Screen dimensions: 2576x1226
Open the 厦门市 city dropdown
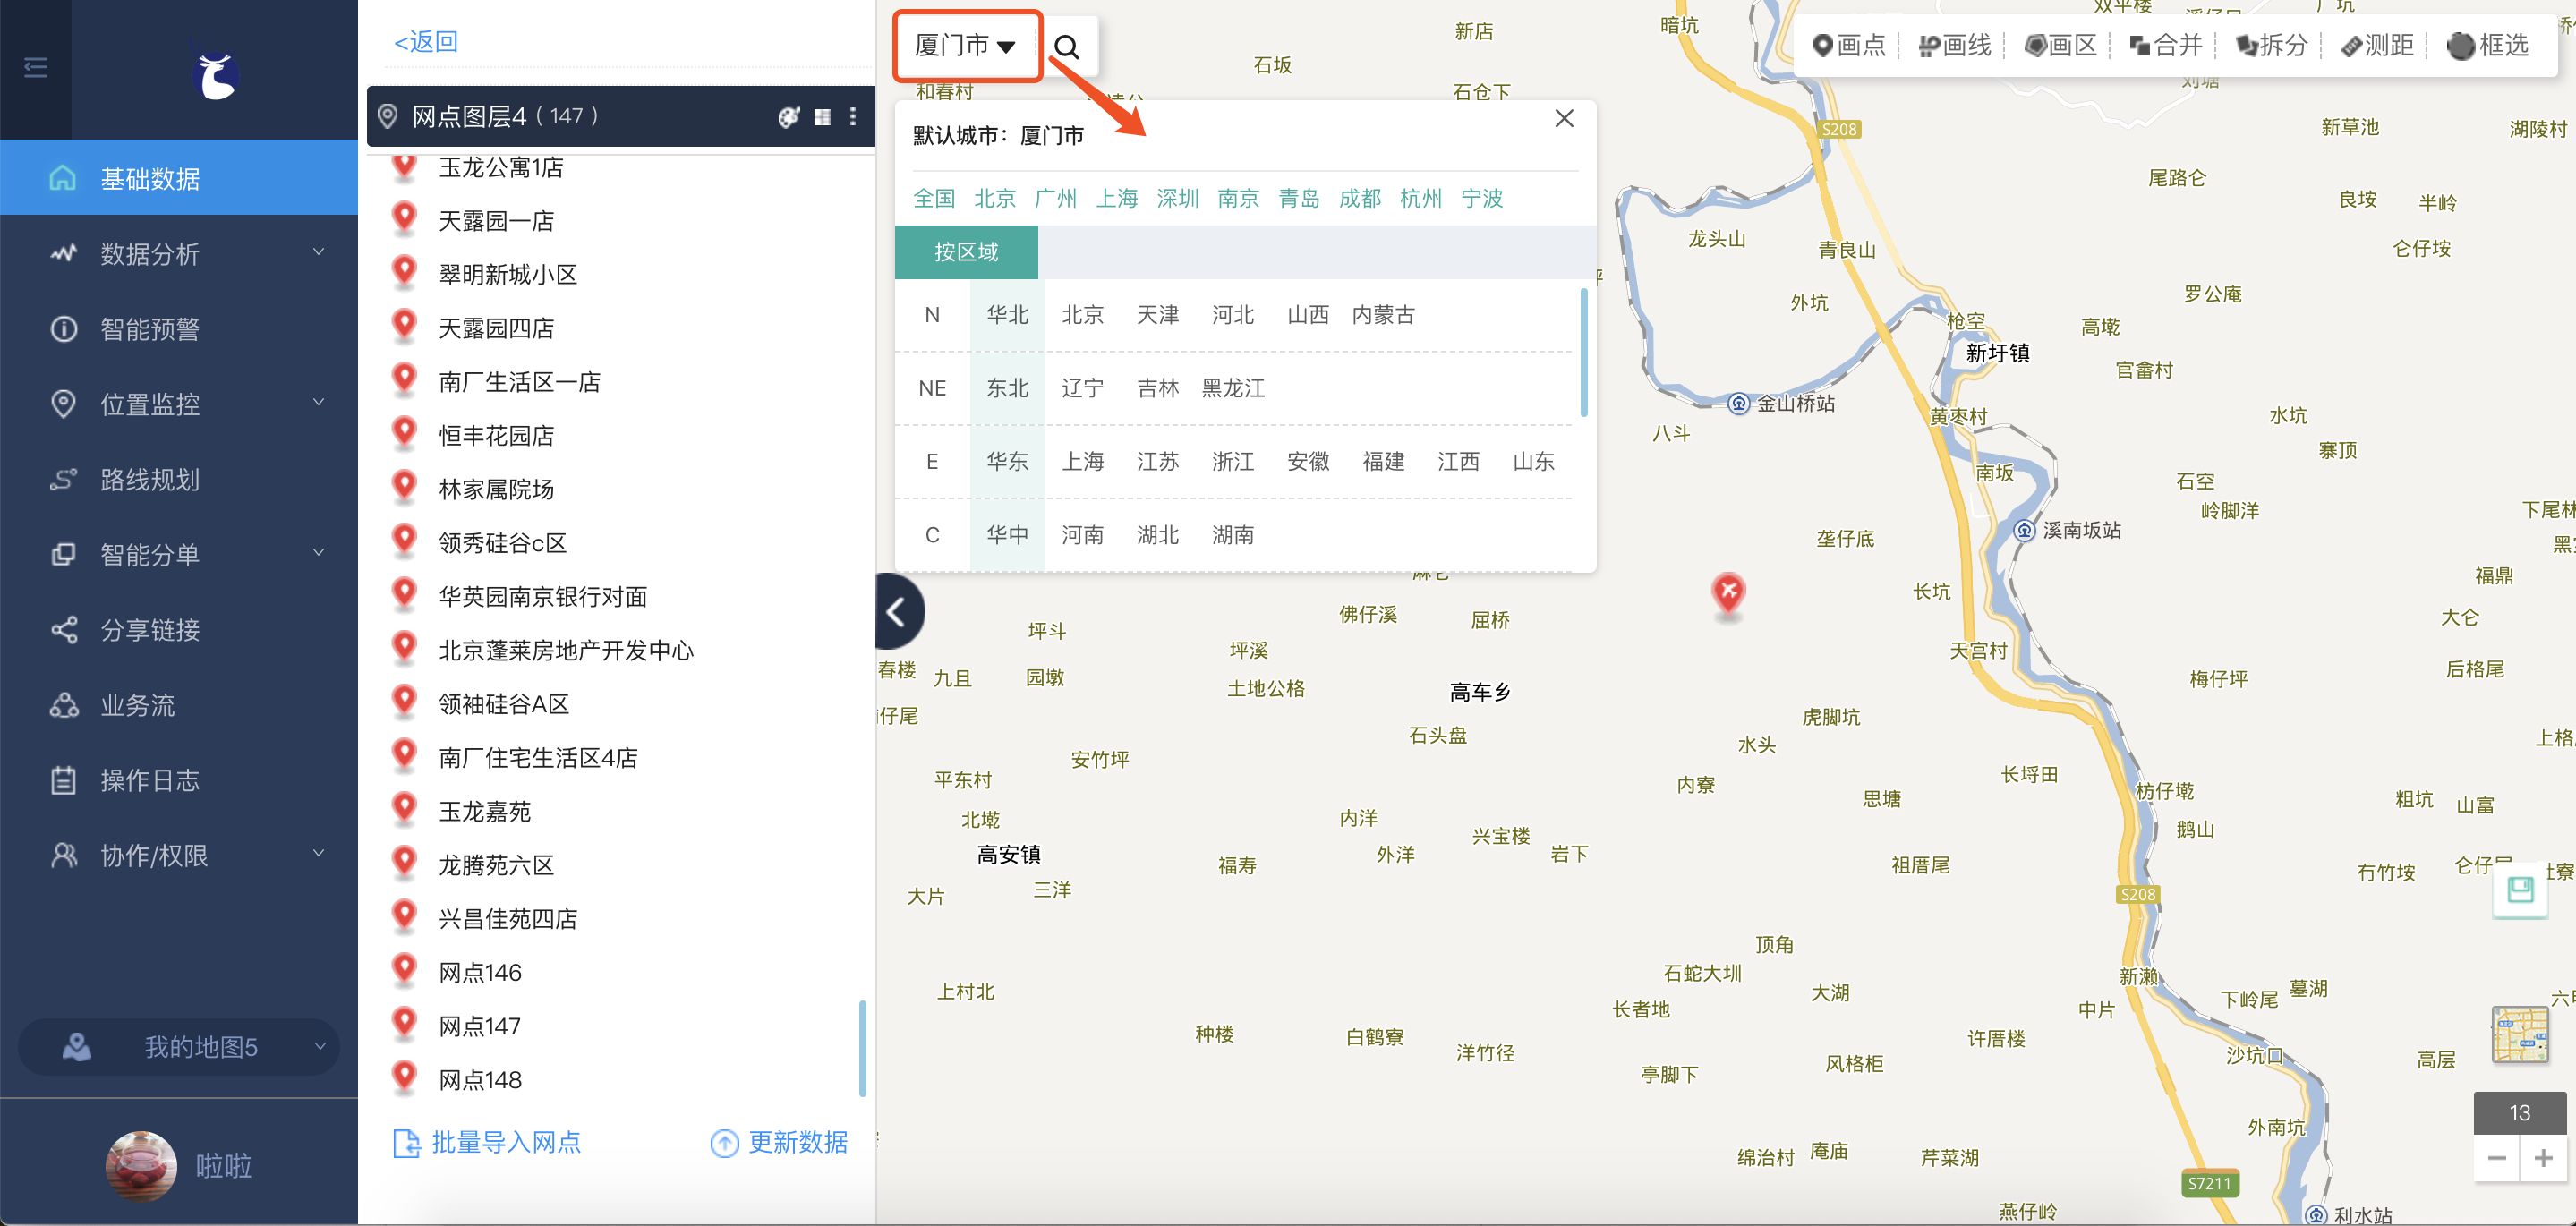click(x=965, y=46)
